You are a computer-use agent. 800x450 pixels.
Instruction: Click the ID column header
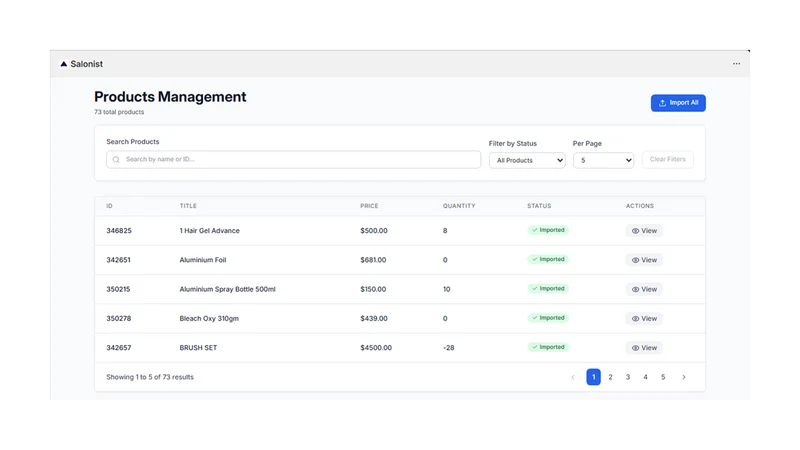tap(109, 206)
